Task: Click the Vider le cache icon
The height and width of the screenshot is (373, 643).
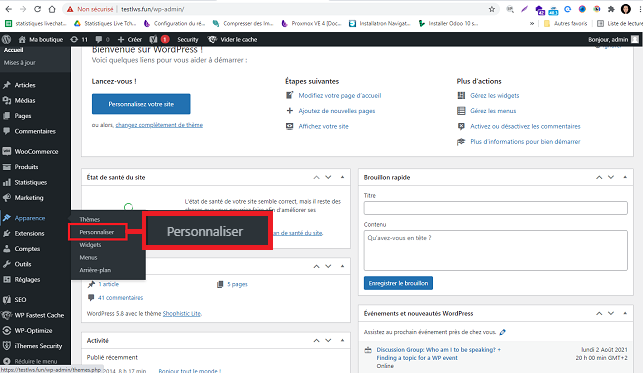Action: [212, 39]
